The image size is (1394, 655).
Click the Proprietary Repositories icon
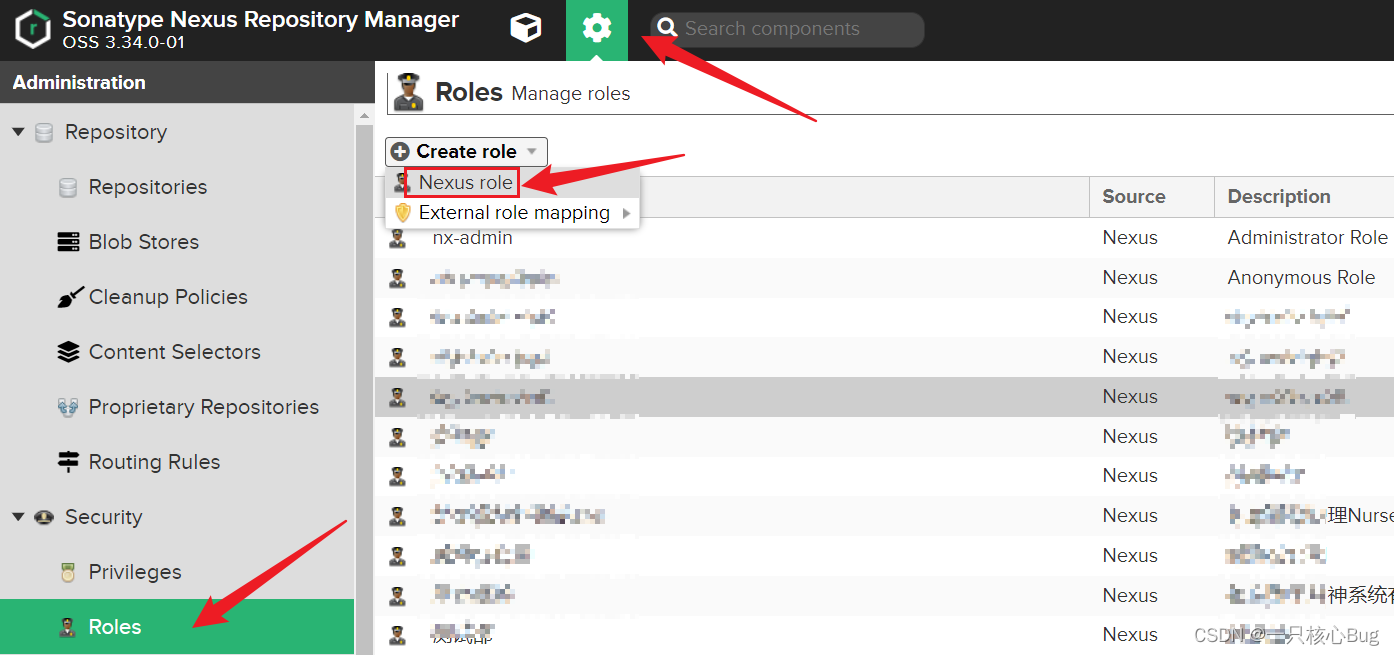click(x=68, y=407)
